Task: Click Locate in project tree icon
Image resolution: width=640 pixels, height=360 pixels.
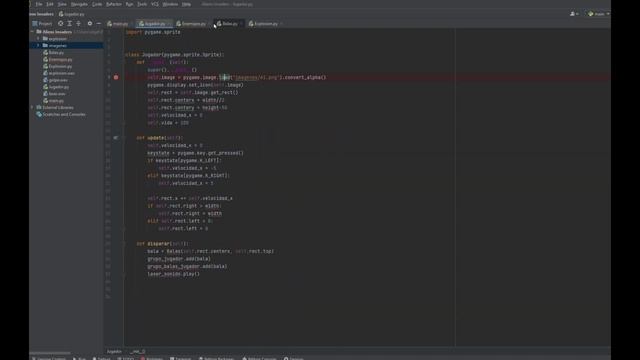Action: tap(60, 24)
